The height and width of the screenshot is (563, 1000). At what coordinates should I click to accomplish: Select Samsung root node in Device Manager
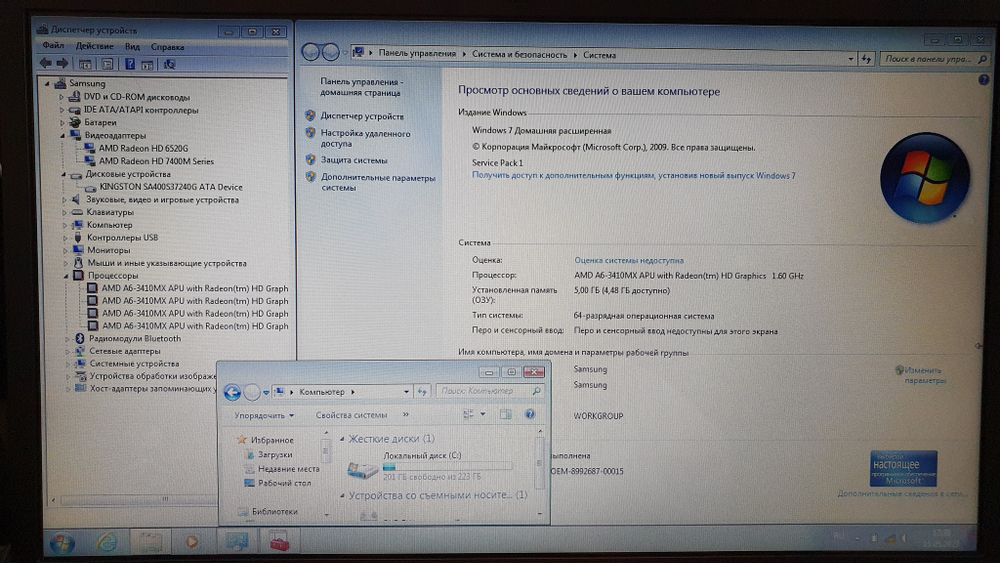87,84
